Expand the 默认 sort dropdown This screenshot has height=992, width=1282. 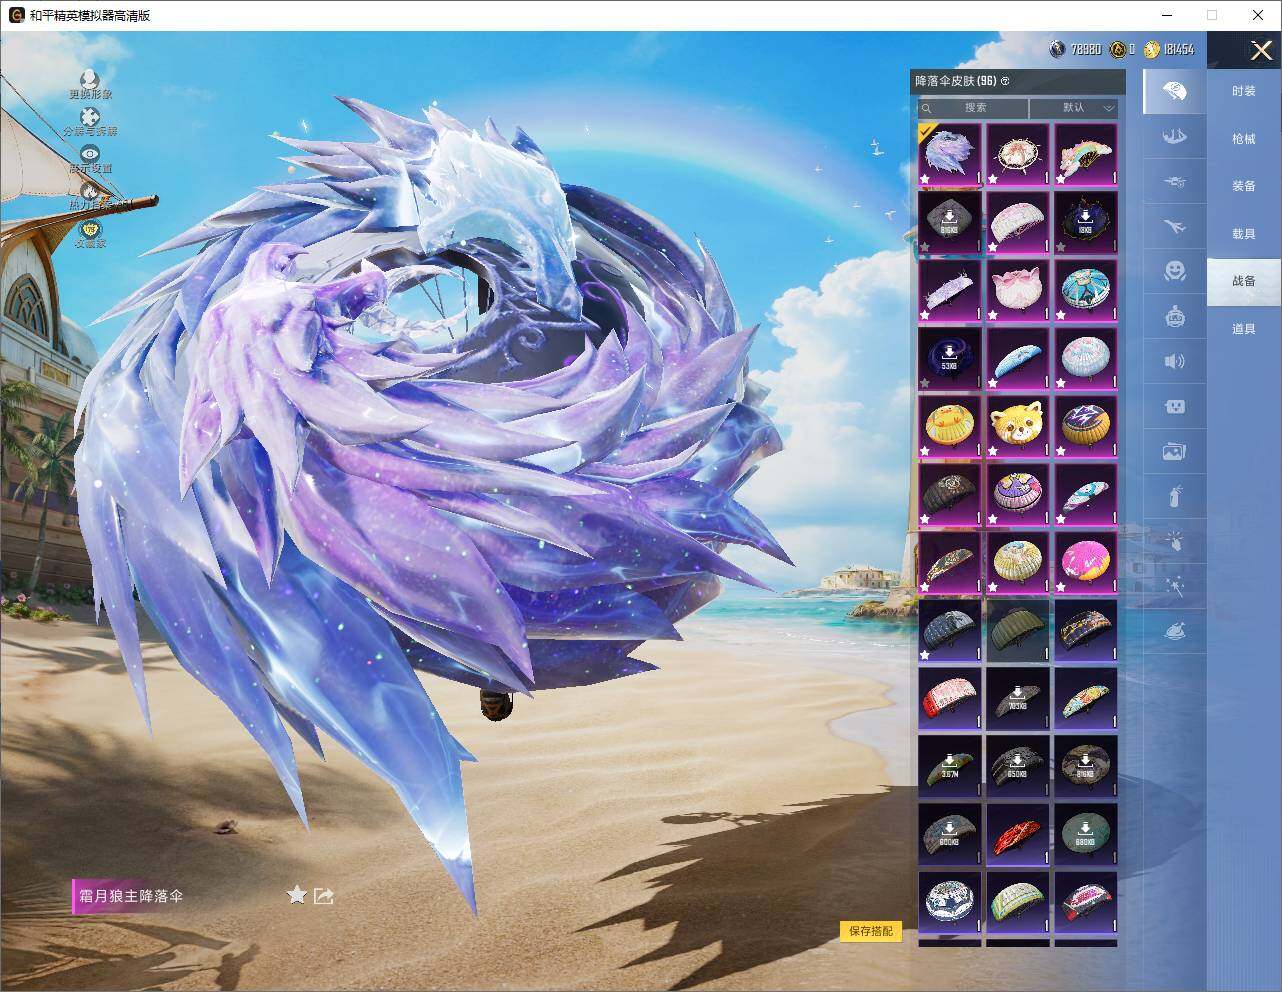1074,108
